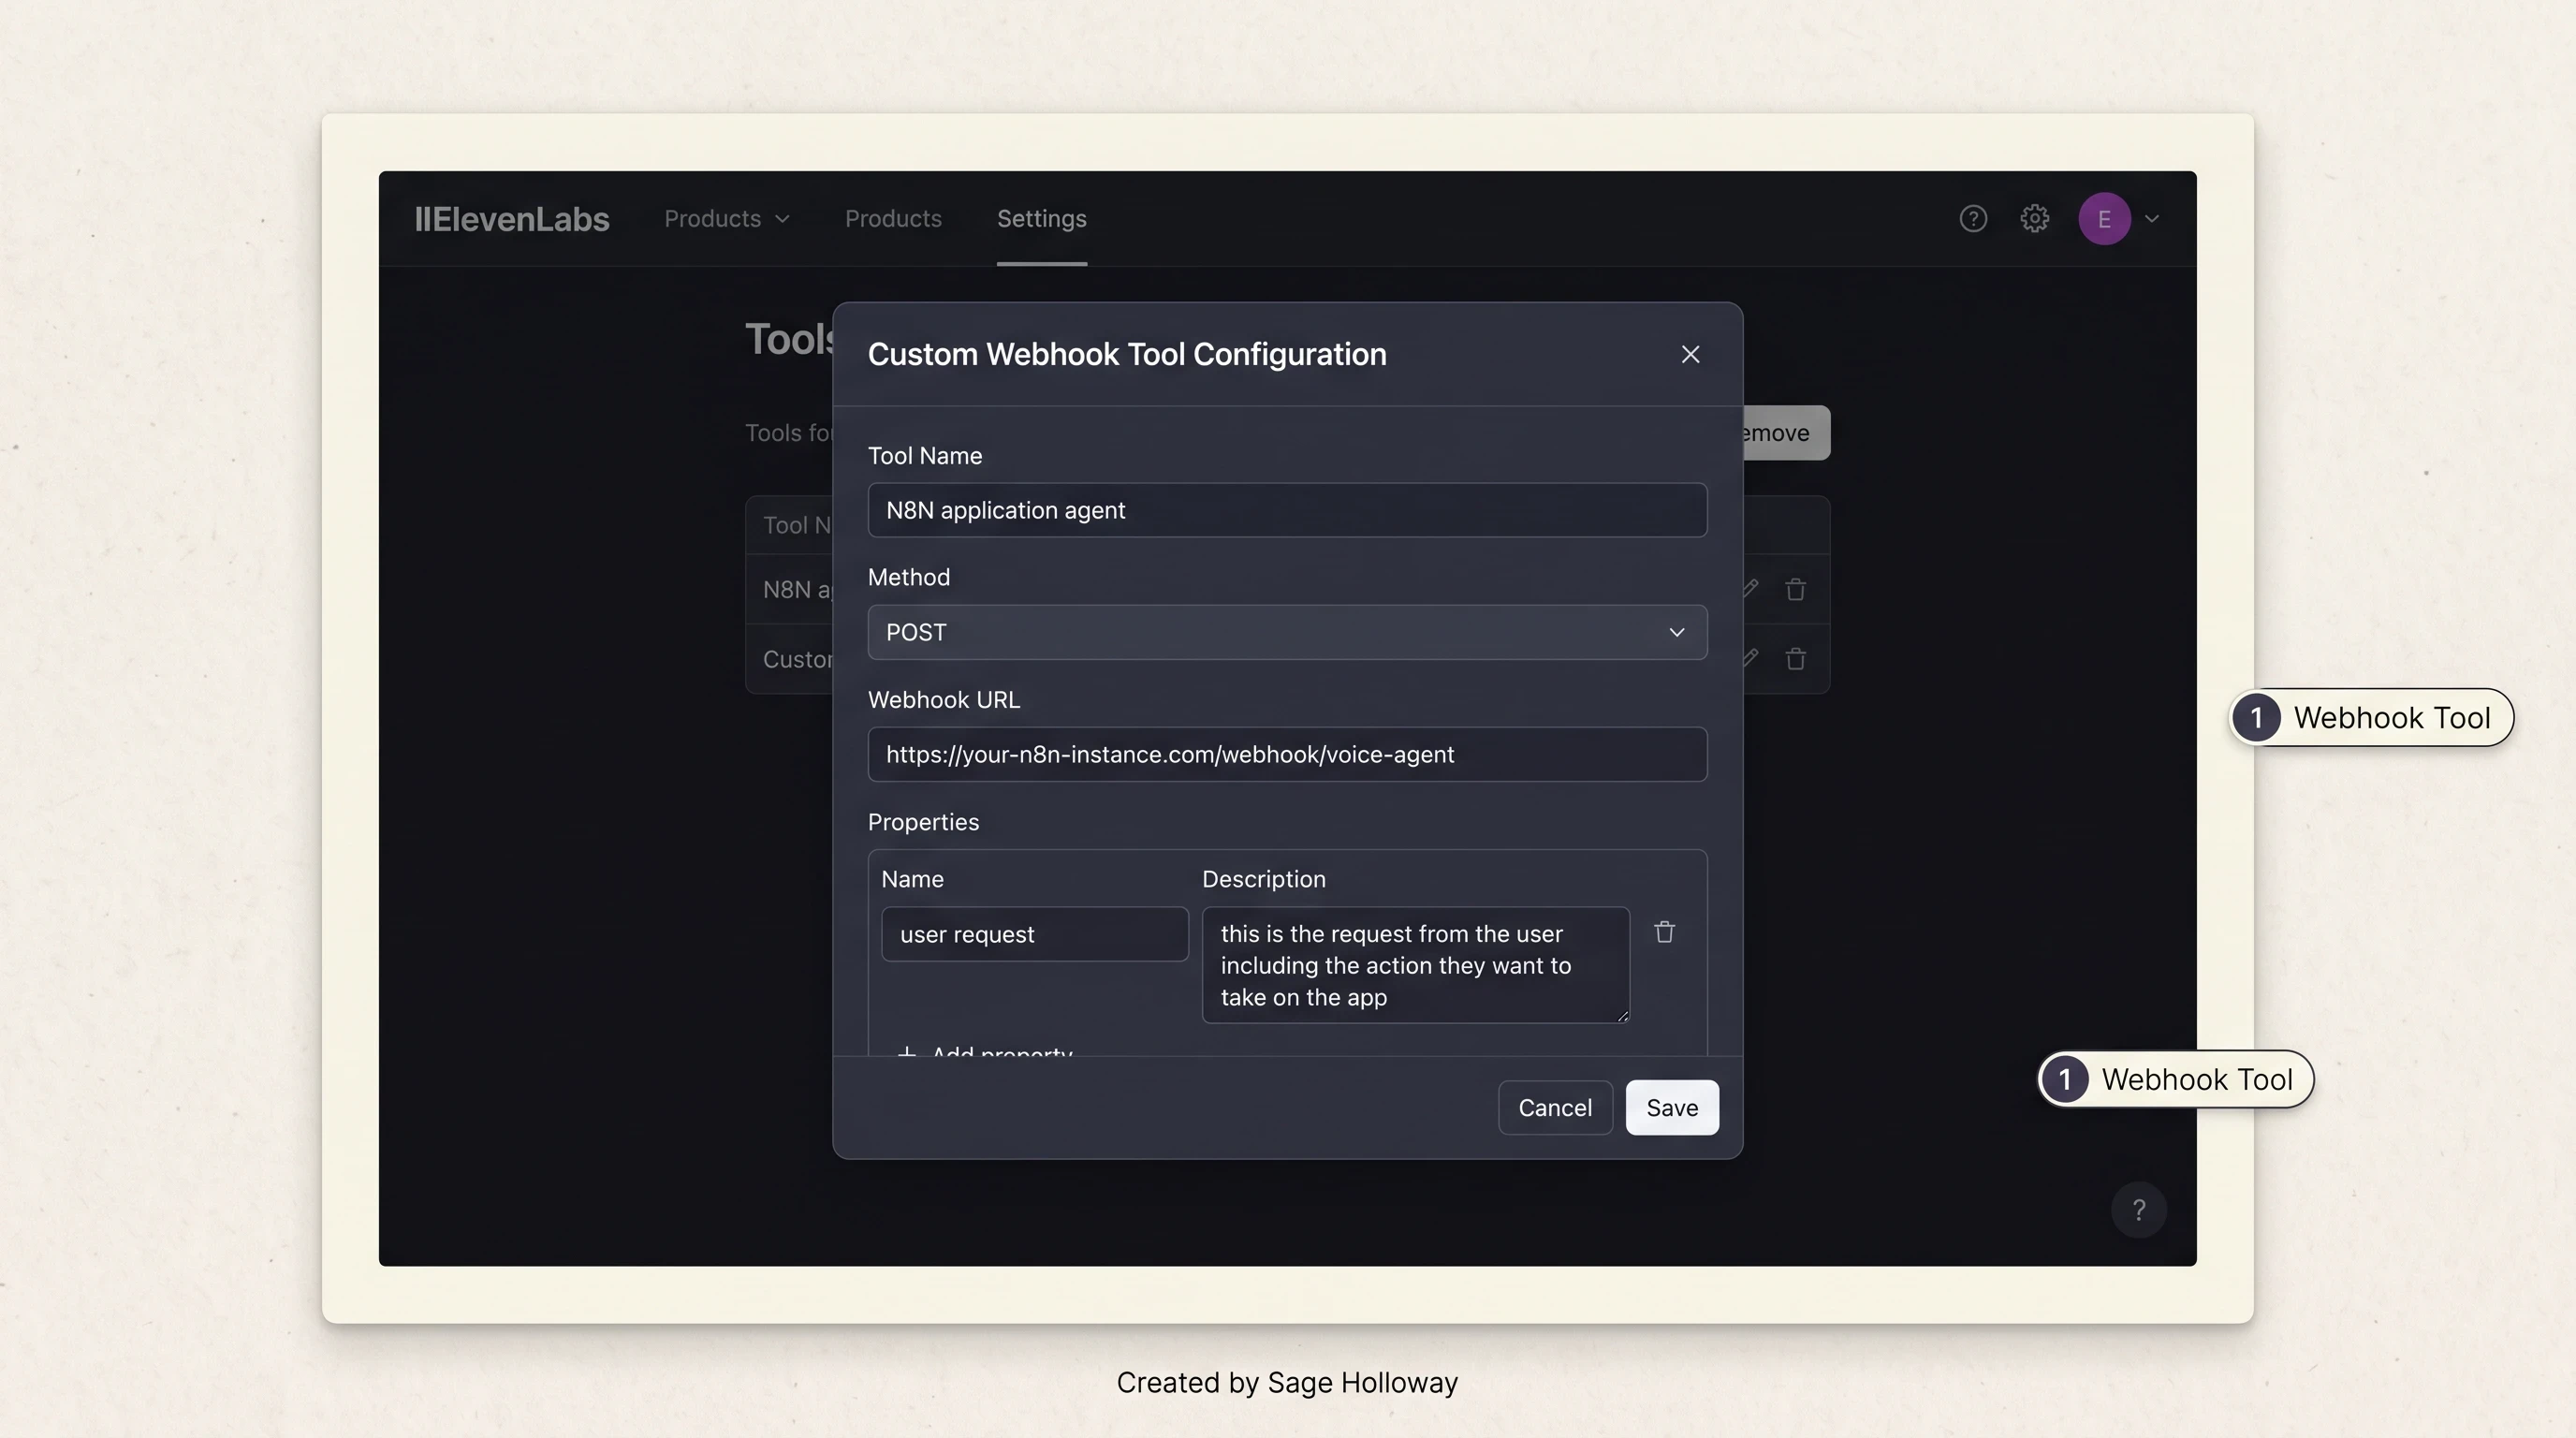Click the 'Webhook URL' label text
The image size is (2576, 1438).
point(944,700)
